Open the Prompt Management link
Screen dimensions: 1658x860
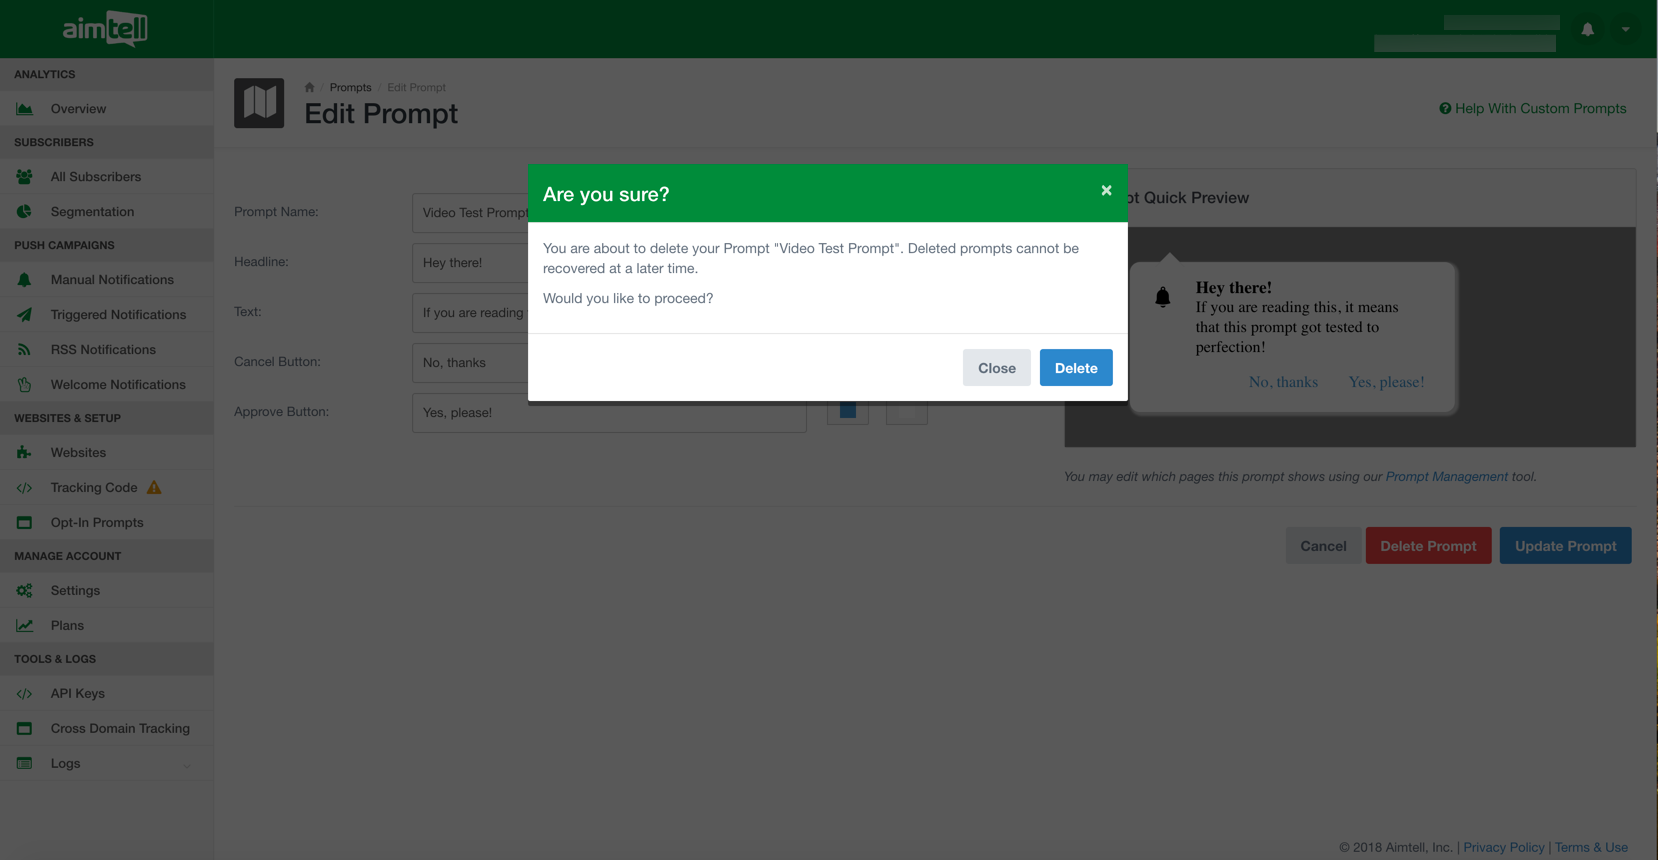[x=1446, y=477]
